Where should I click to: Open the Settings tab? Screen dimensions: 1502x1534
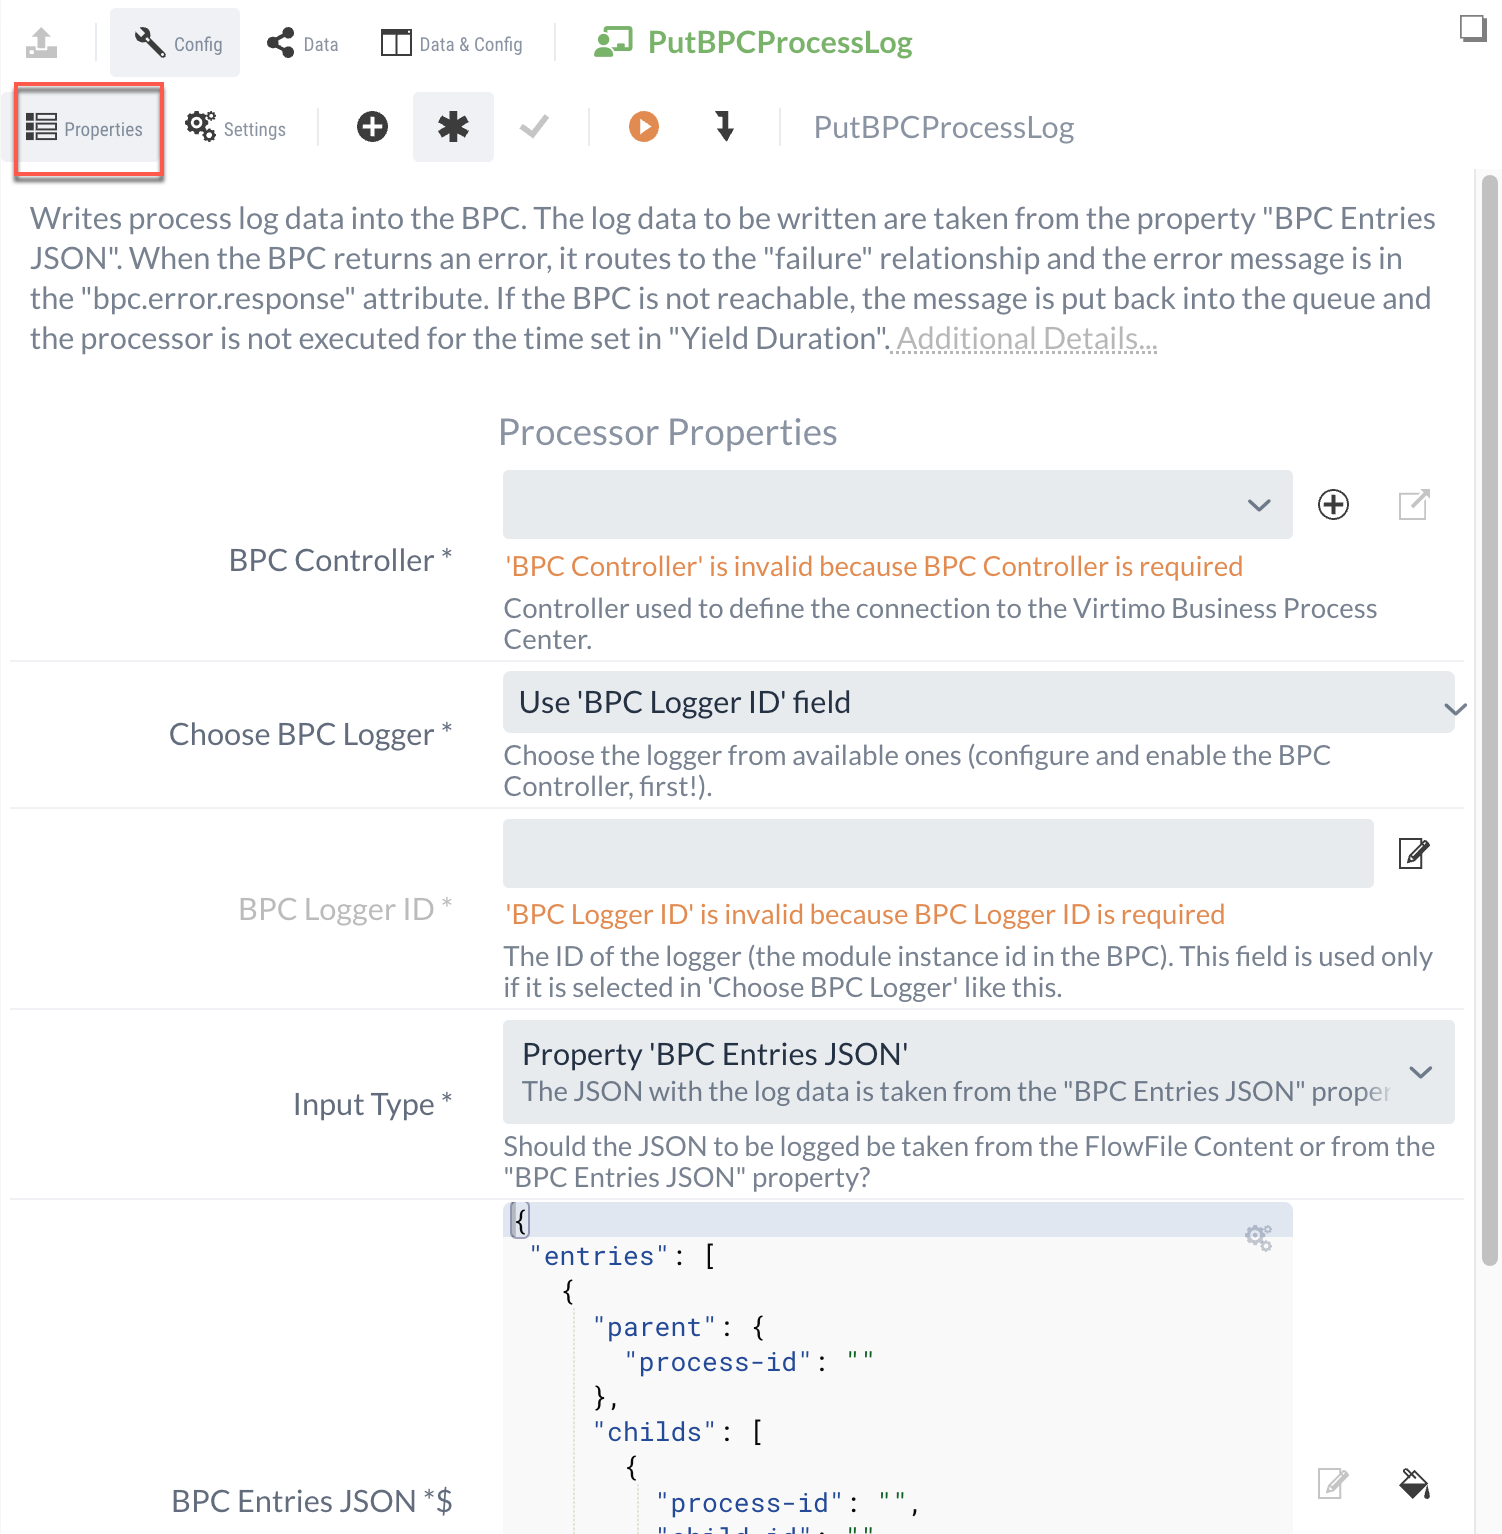click(x=236, y=128)
